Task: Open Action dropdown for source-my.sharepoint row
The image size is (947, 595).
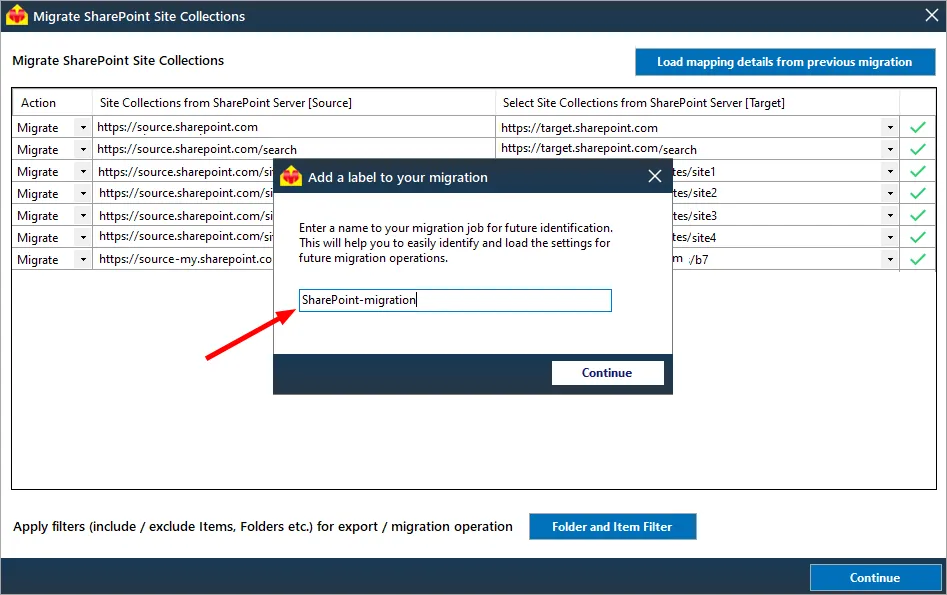Action: tap(83, 259)
